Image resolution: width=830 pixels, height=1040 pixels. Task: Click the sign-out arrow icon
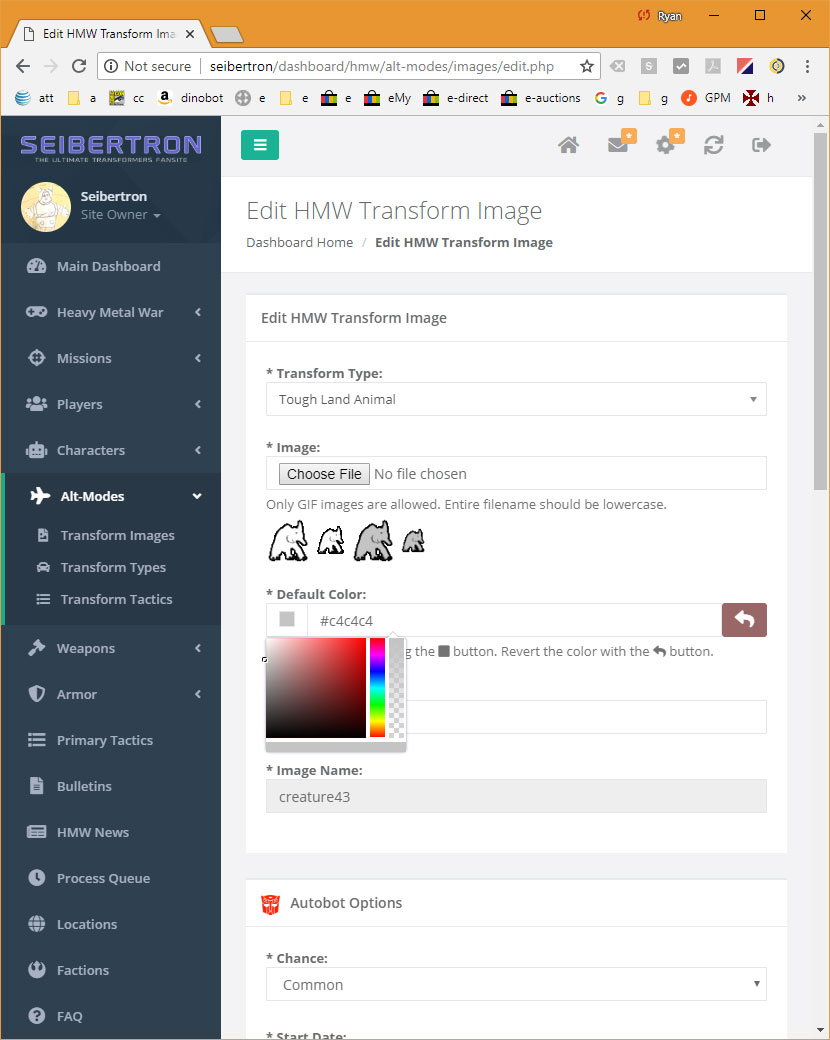point(761,145)
